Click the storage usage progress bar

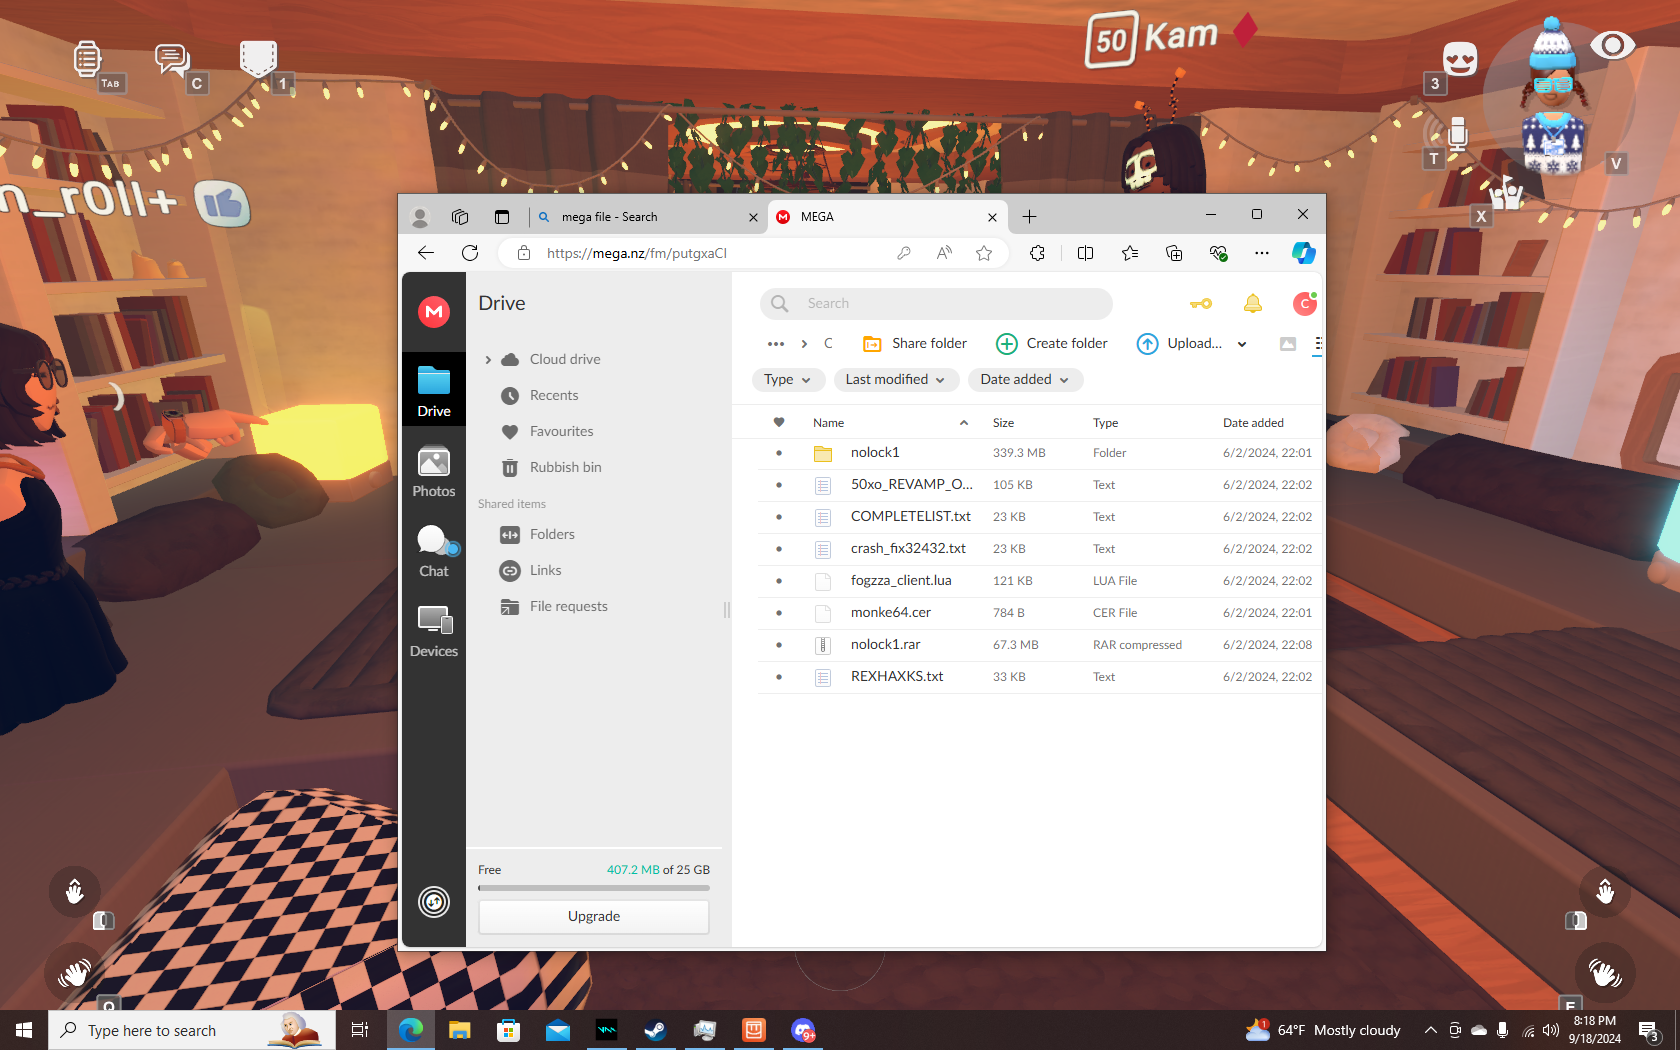594,888
